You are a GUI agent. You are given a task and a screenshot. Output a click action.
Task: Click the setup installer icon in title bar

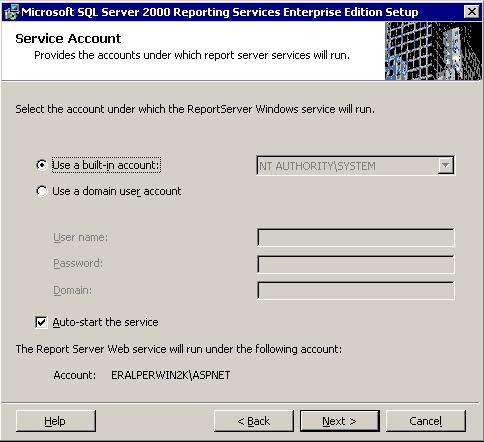11,12
